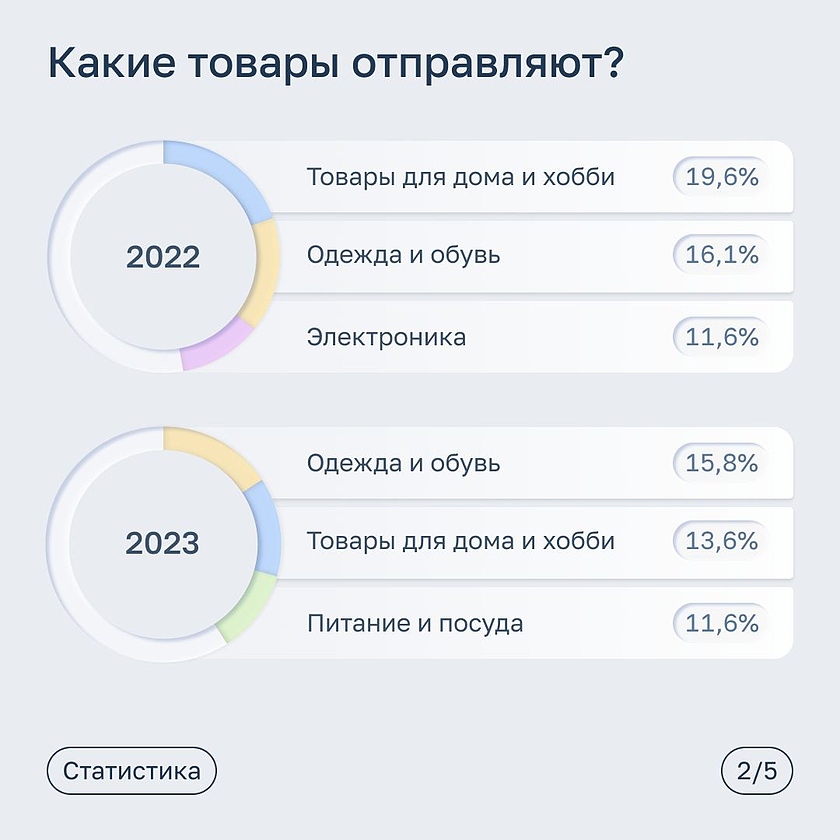Click the 11,6% badge beside Электроника
This screenshot has height=840, width=840.
coord(722,336)
